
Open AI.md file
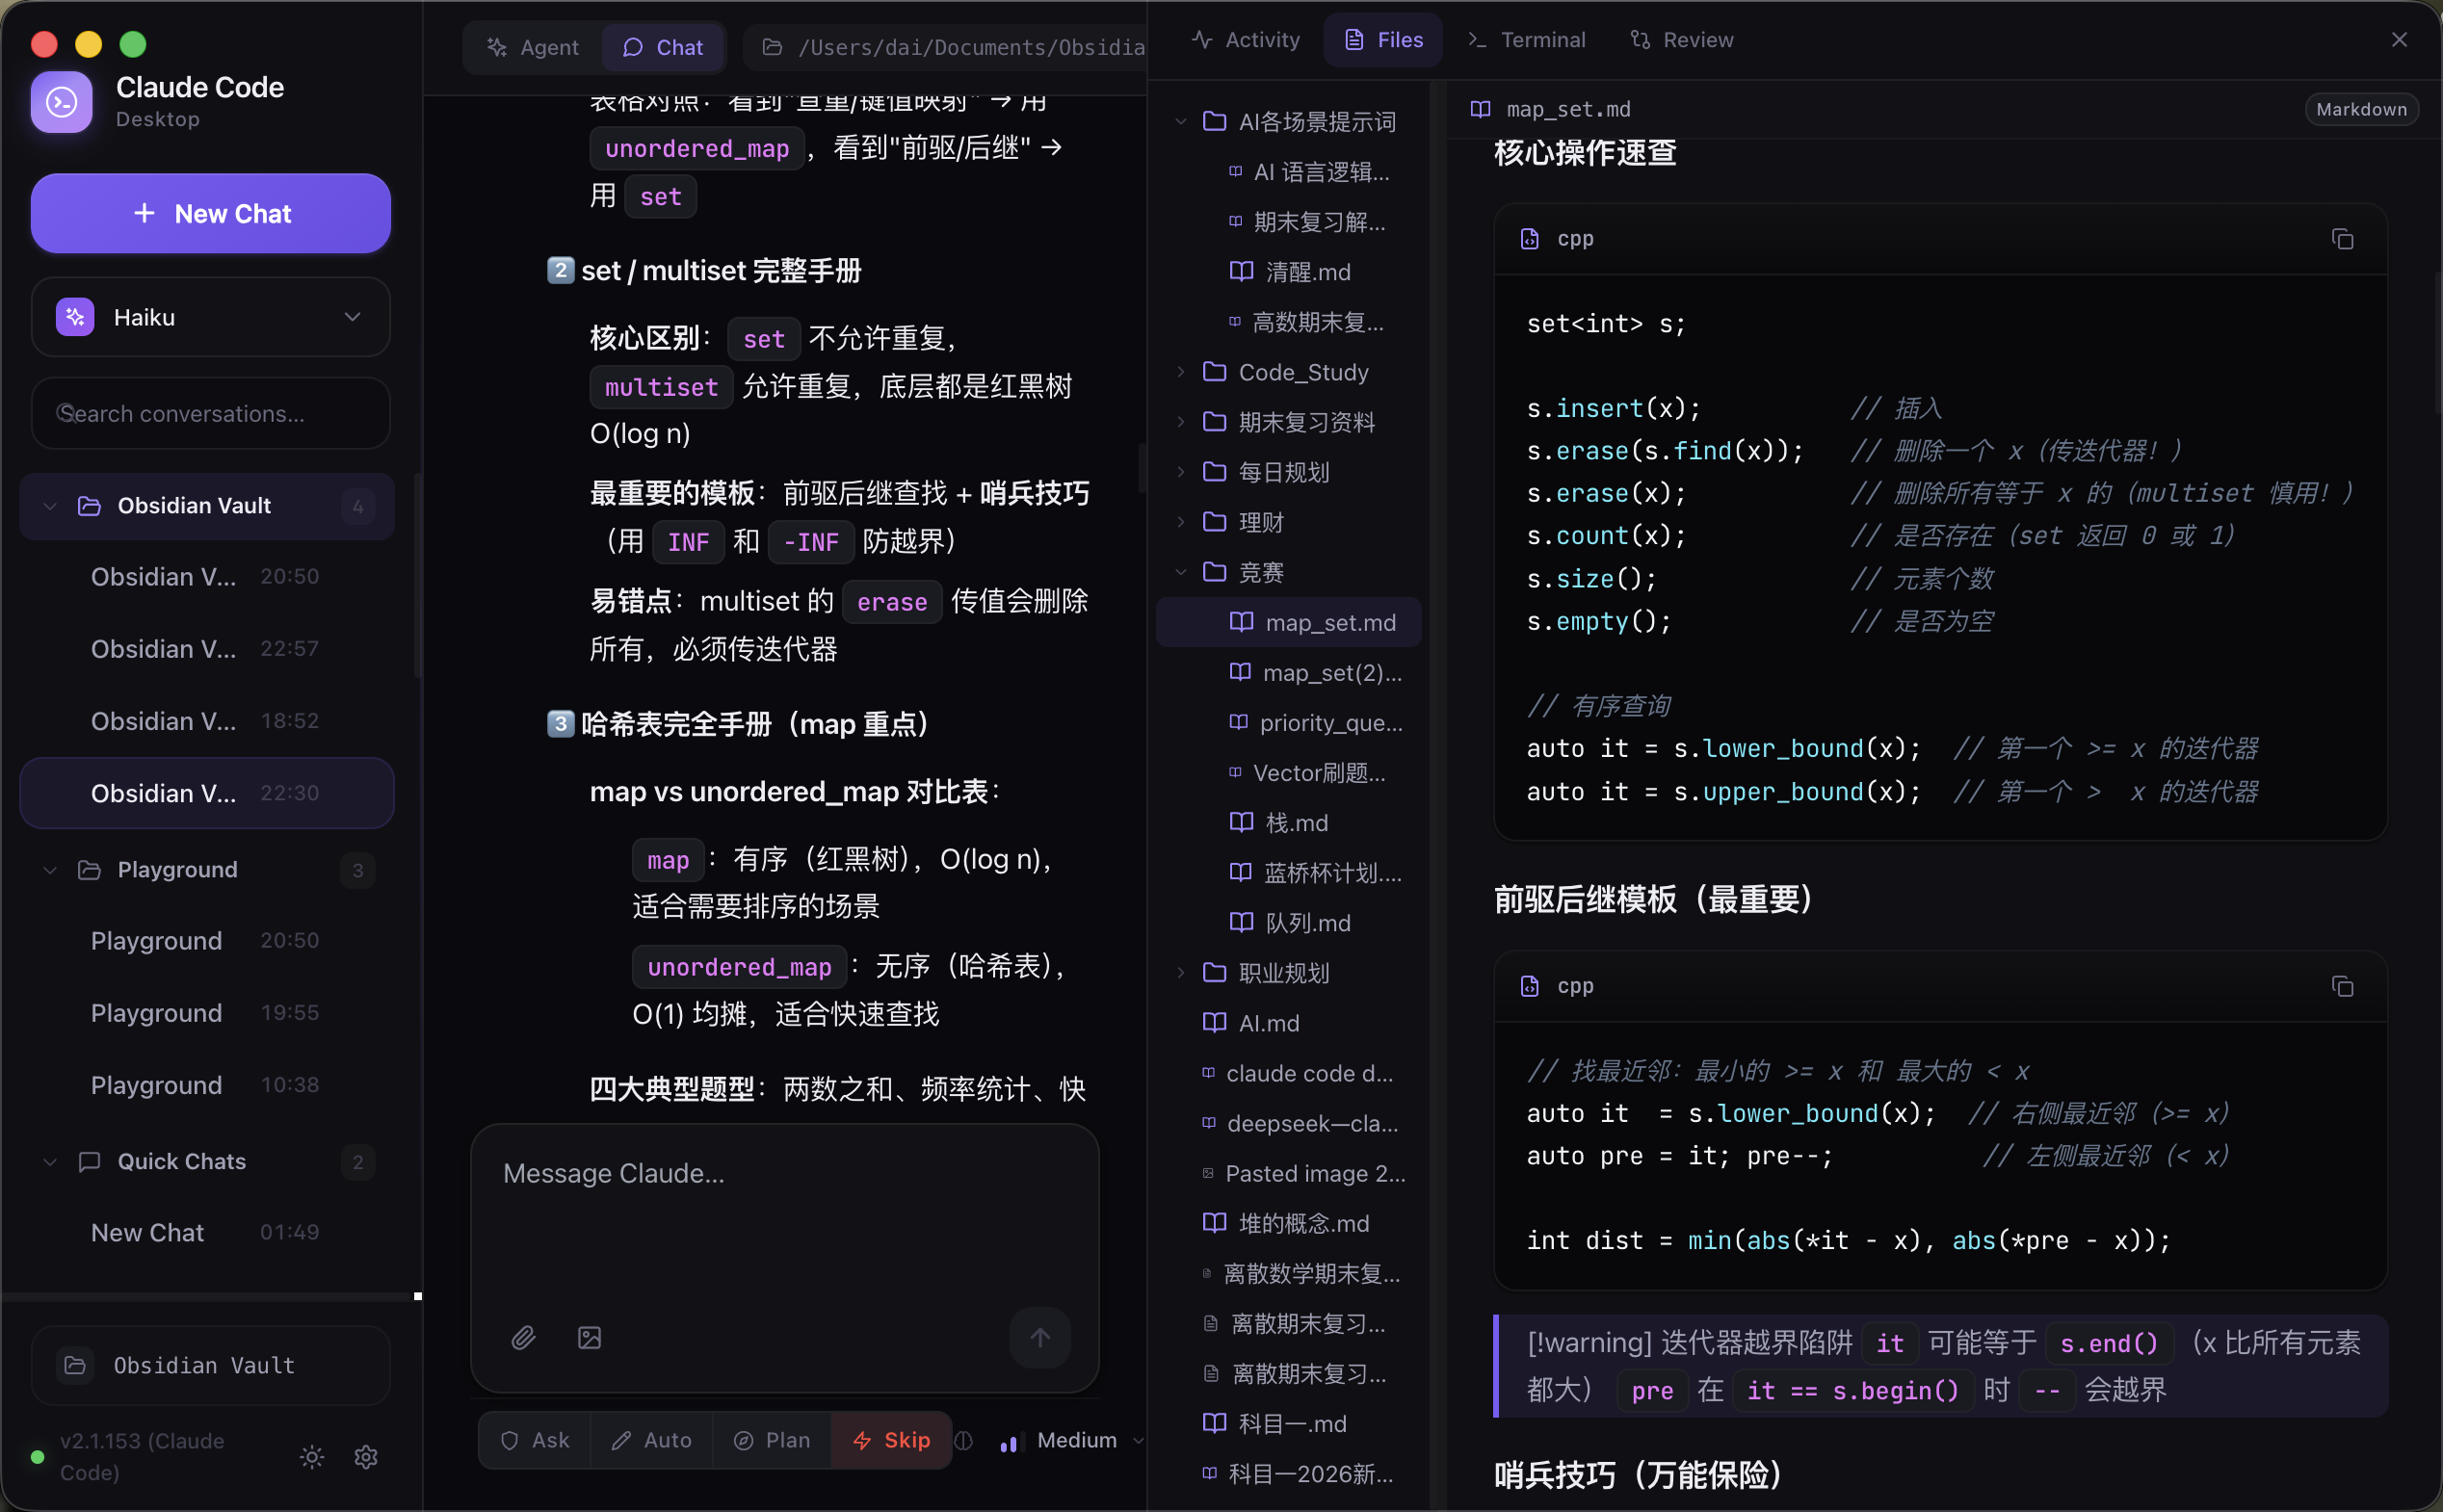[x=1289, y=1023]
